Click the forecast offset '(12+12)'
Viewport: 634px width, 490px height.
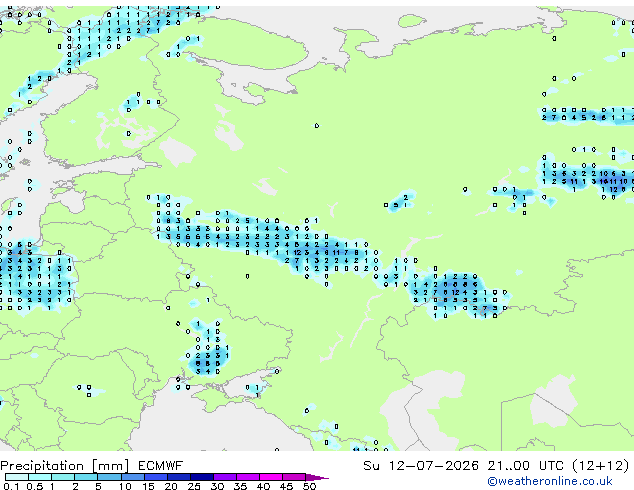click(x=601, y=466)
